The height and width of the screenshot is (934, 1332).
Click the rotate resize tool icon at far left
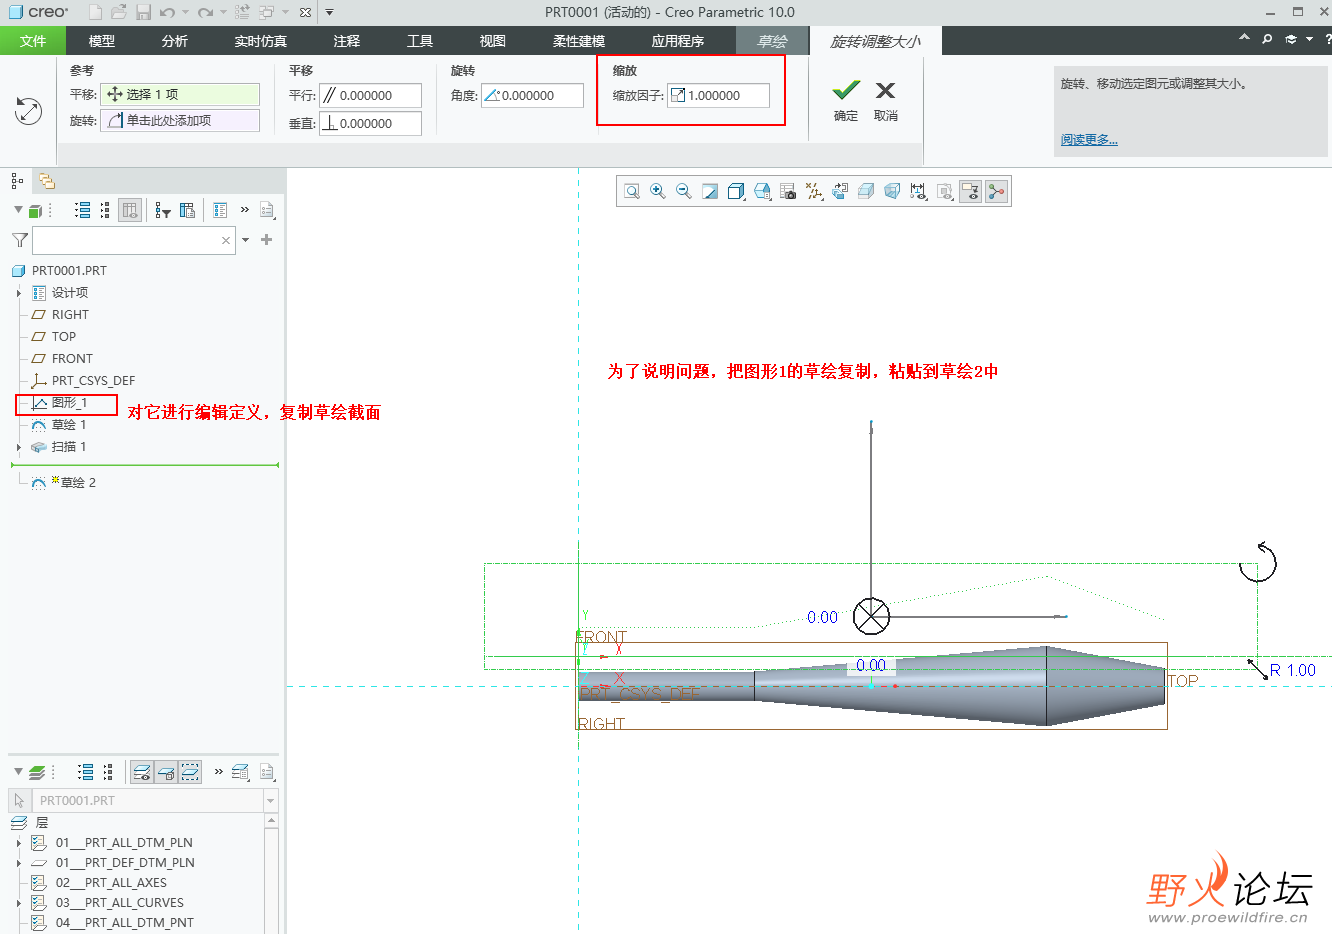29,111
